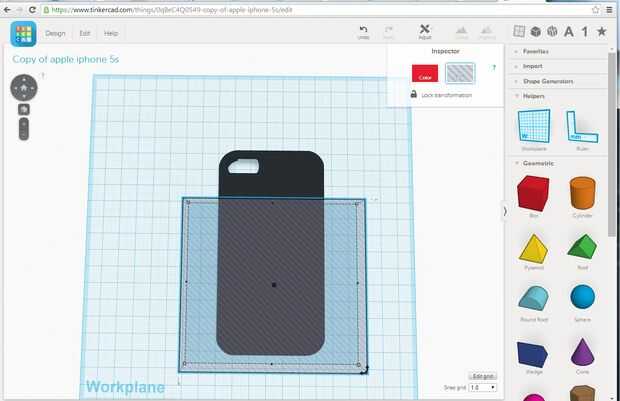Image resolution: width=620 pixels, height=401 pixels.
Task: Select the black iPhone case object
Action: point(271,253)
